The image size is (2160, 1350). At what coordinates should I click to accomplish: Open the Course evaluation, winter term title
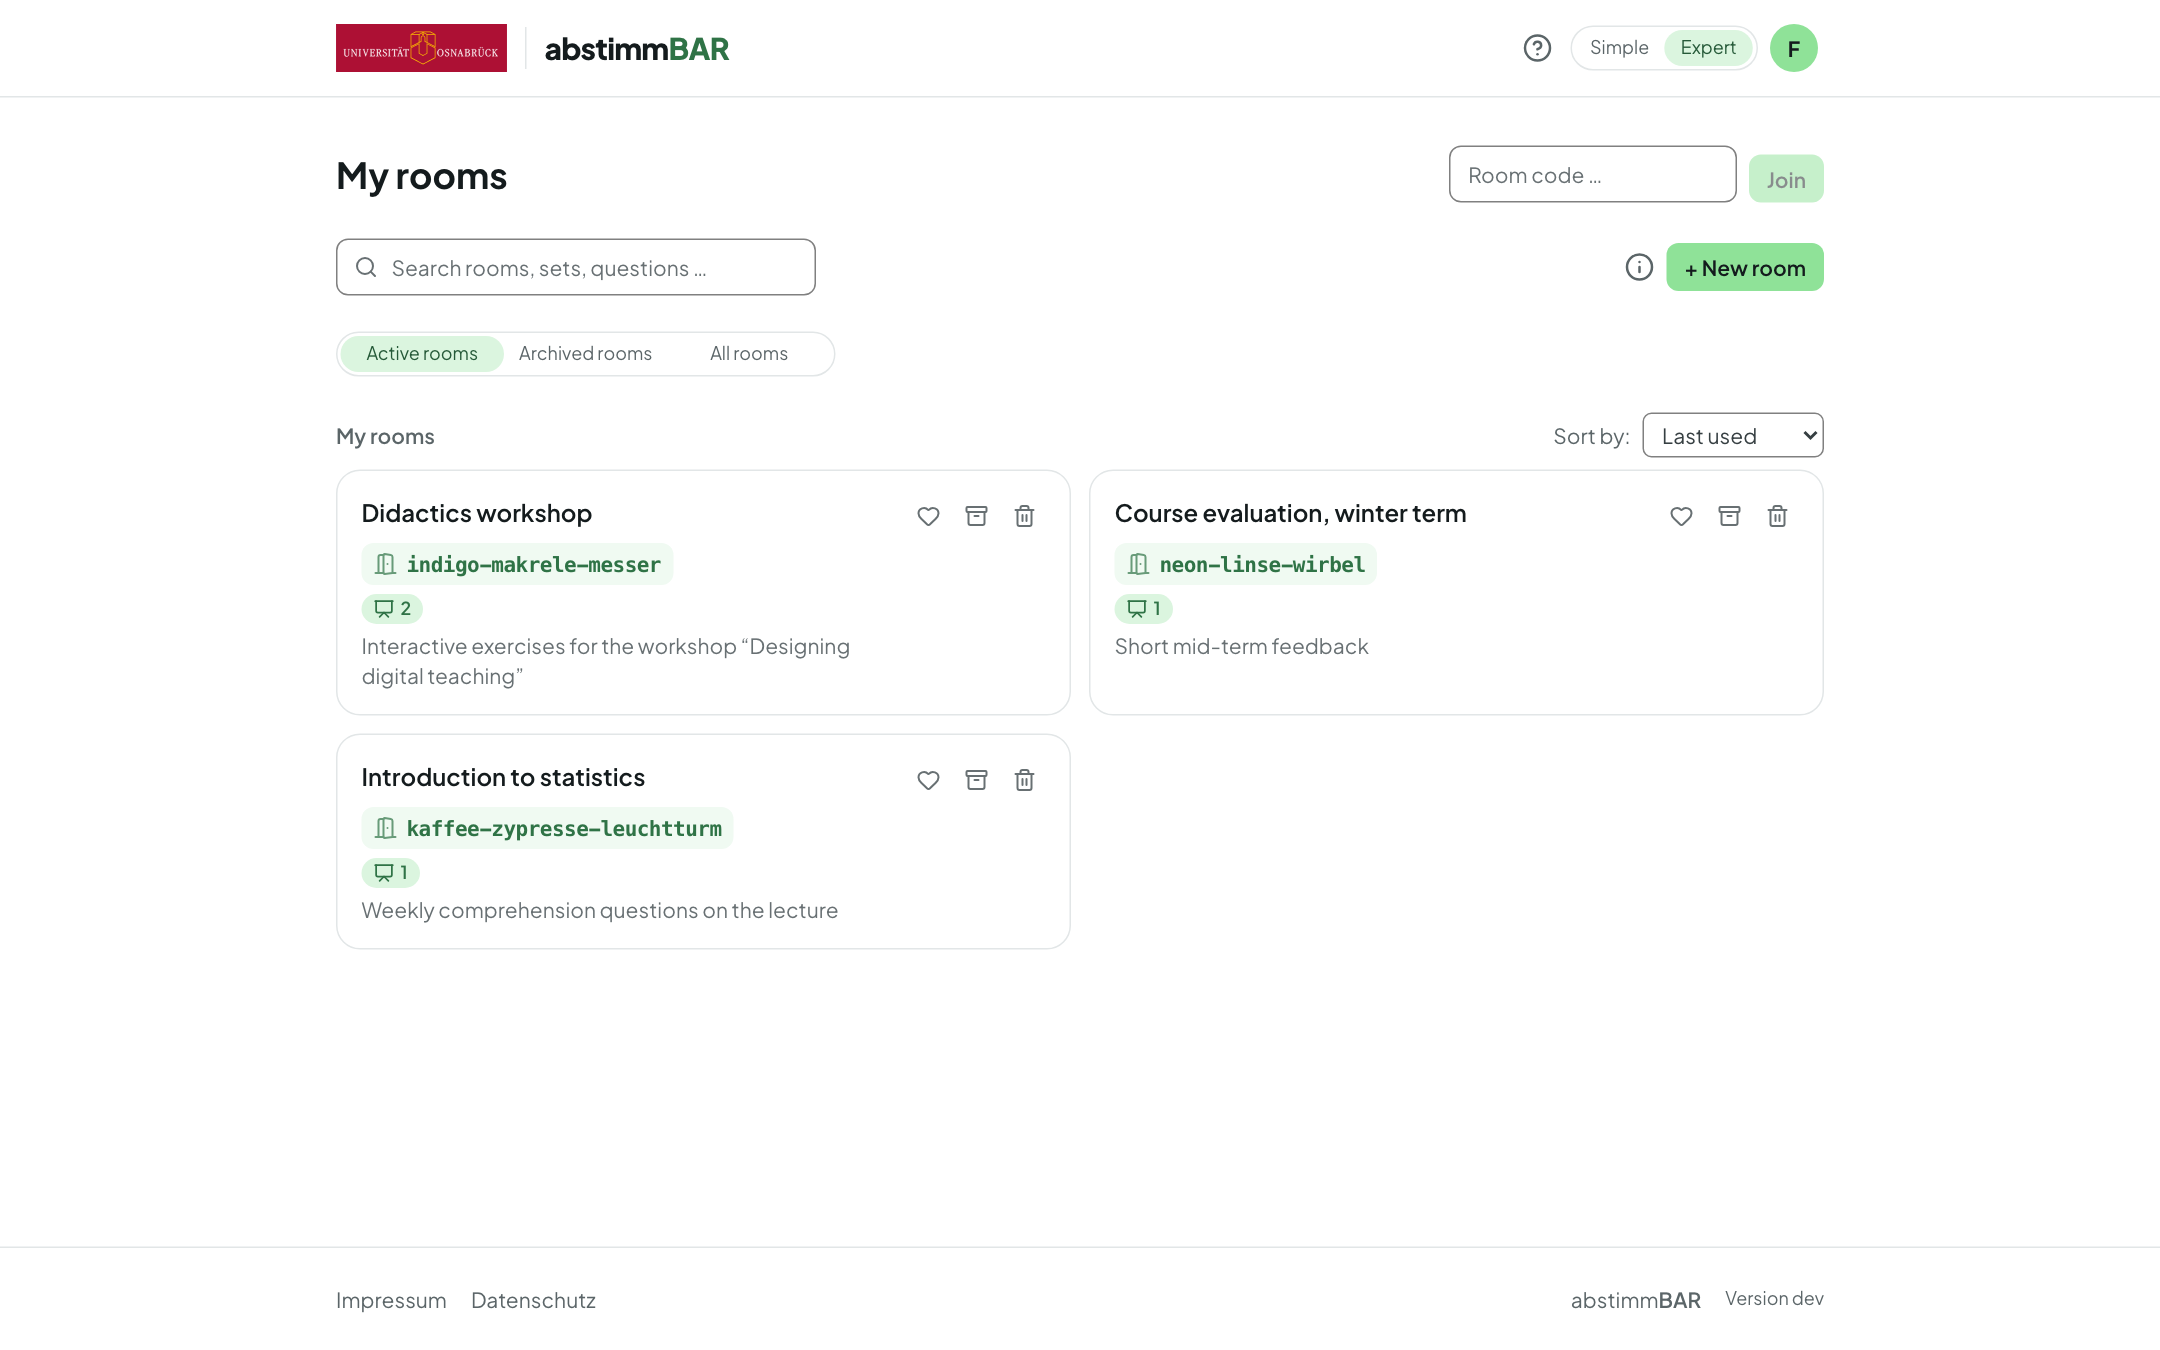coord(1290,513)
